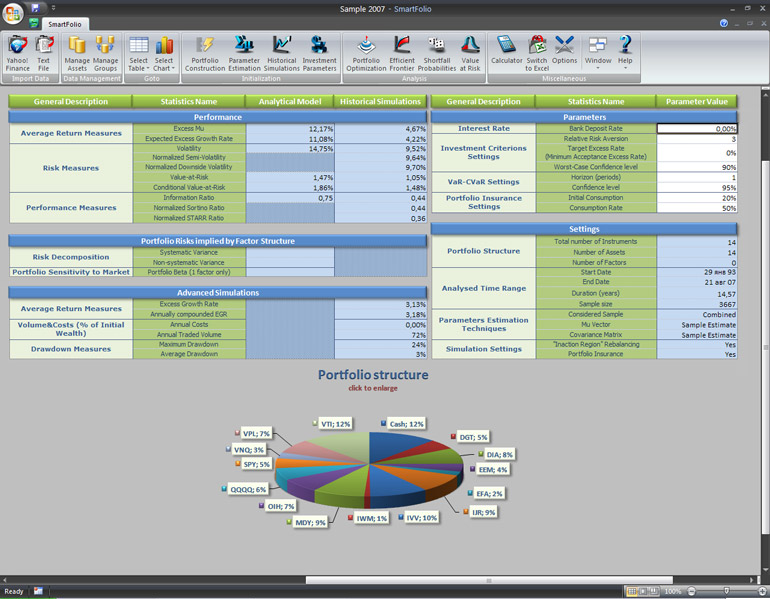Click the Maximum Drawdown 24% cell
This screenshot has height=599, width=771.
pyautogui.click(x=380, y=344)
